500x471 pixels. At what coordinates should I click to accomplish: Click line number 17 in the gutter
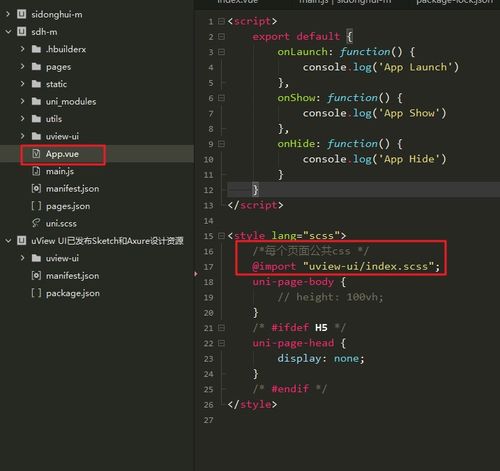209,267
